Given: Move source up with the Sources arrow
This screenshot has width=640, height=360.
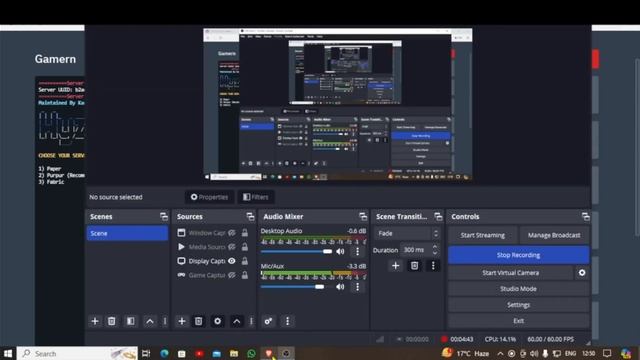Looking at the screenshot, I should tap(237, 321).
